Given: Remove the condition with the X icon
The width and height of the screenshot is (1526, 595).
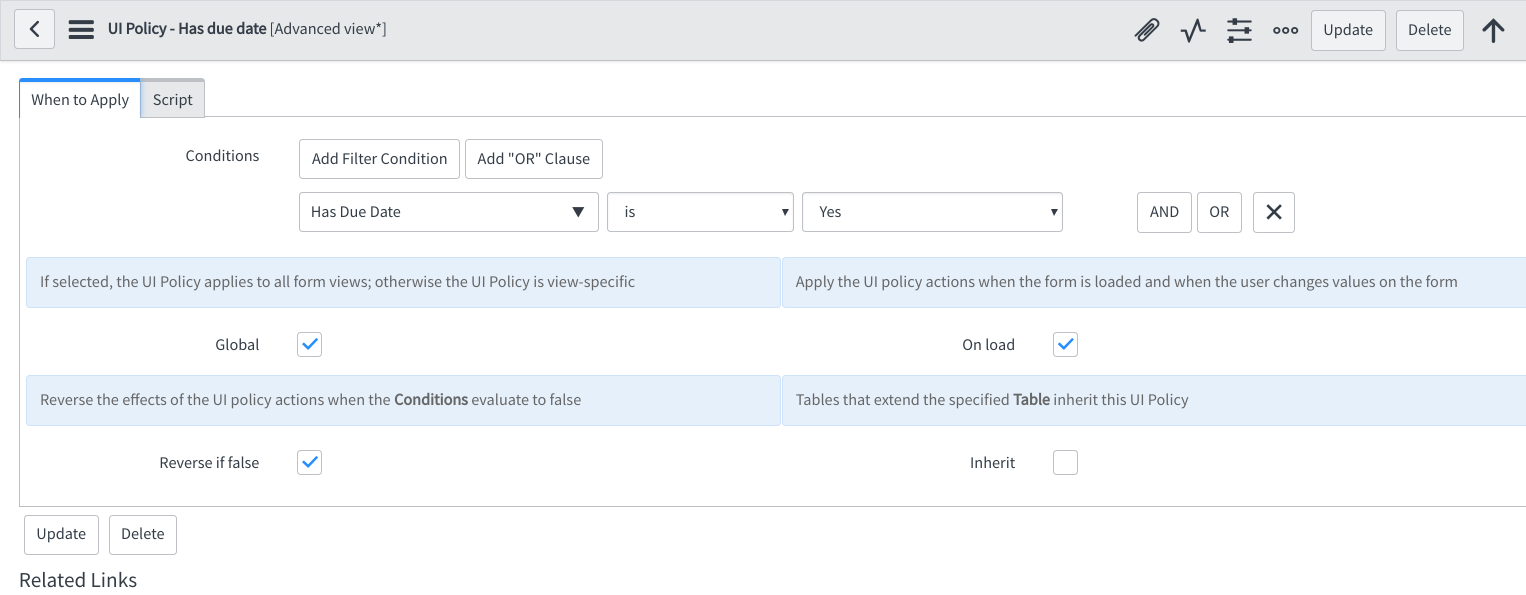Looking at the screenshot, I should click(1273, 212).
